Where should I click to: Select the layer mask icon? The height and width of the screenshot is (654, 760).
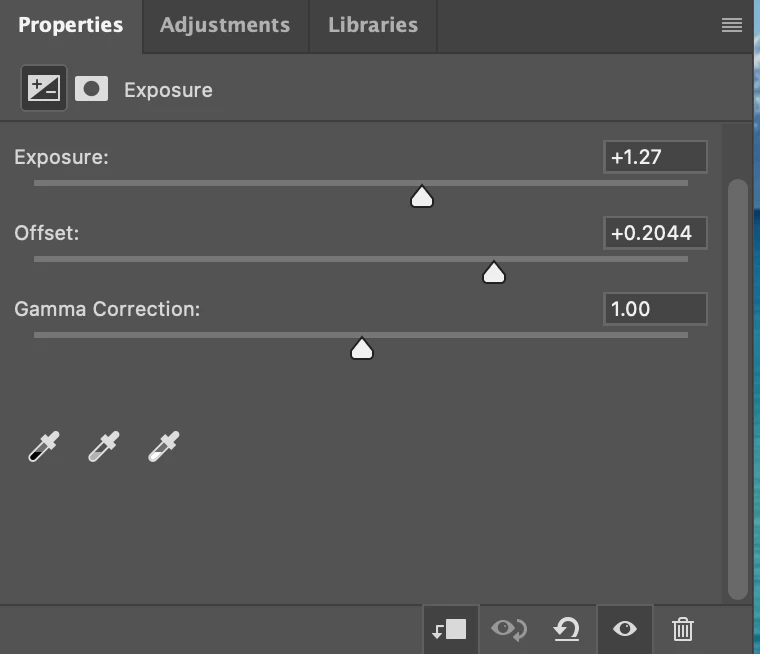pos(92,89)
